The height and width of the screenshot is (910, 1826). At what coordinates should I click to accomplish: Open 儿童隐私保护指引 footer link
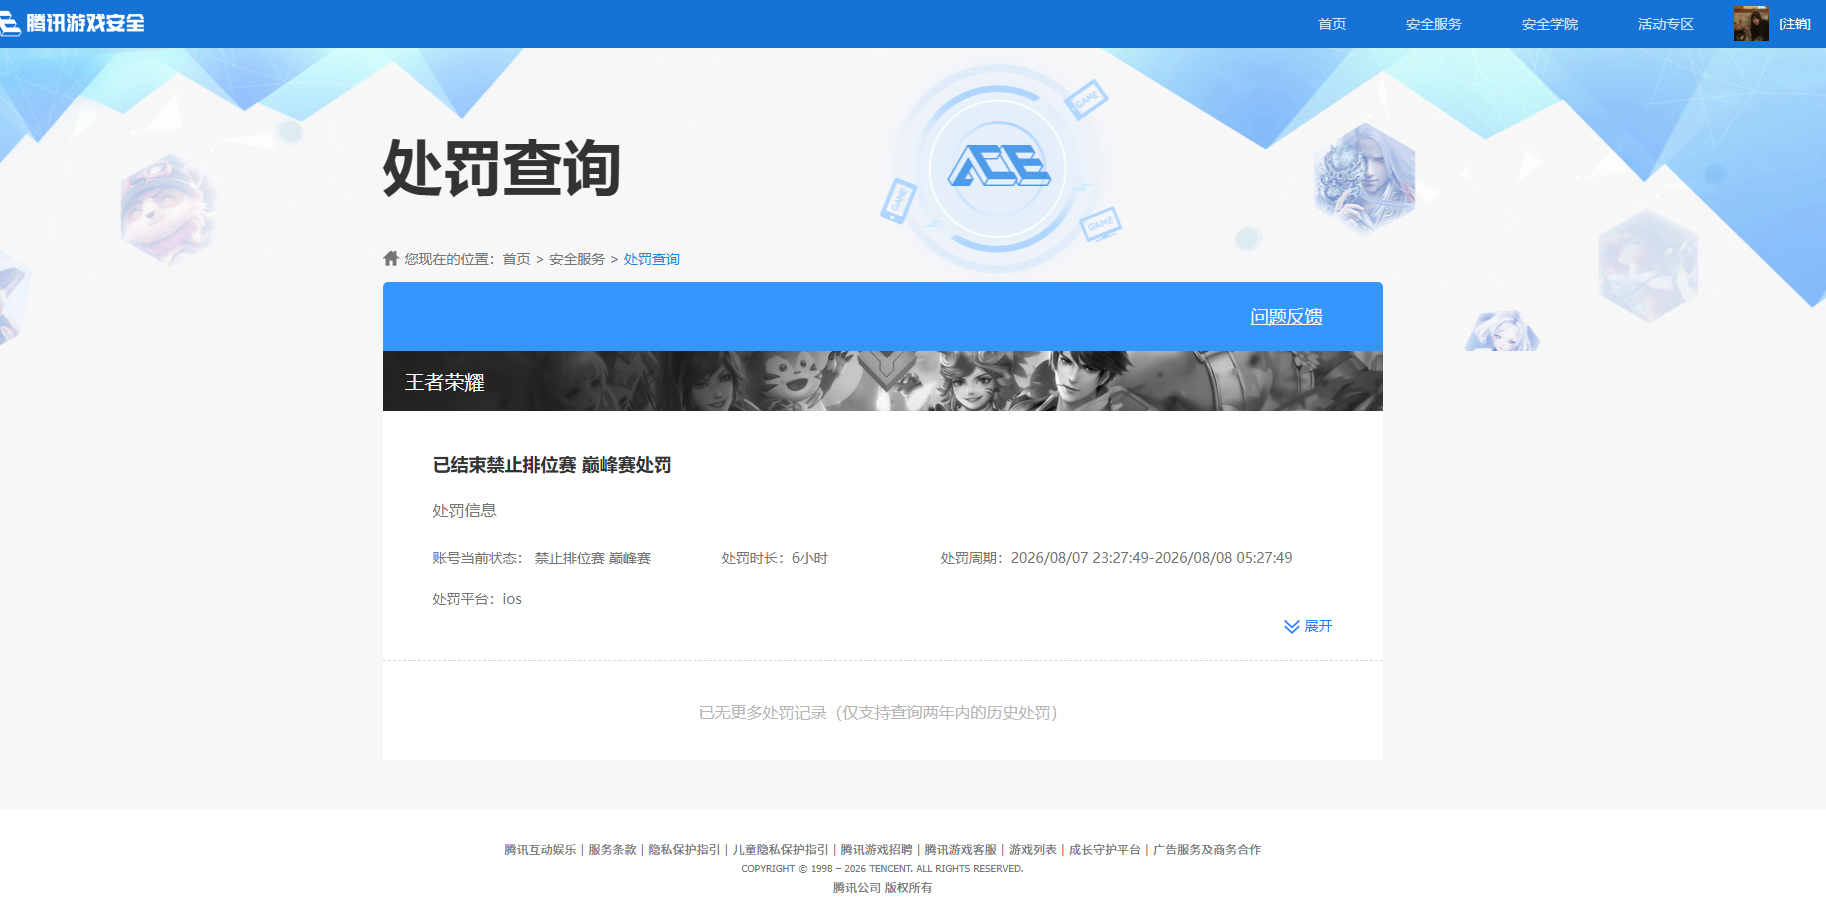780,850
